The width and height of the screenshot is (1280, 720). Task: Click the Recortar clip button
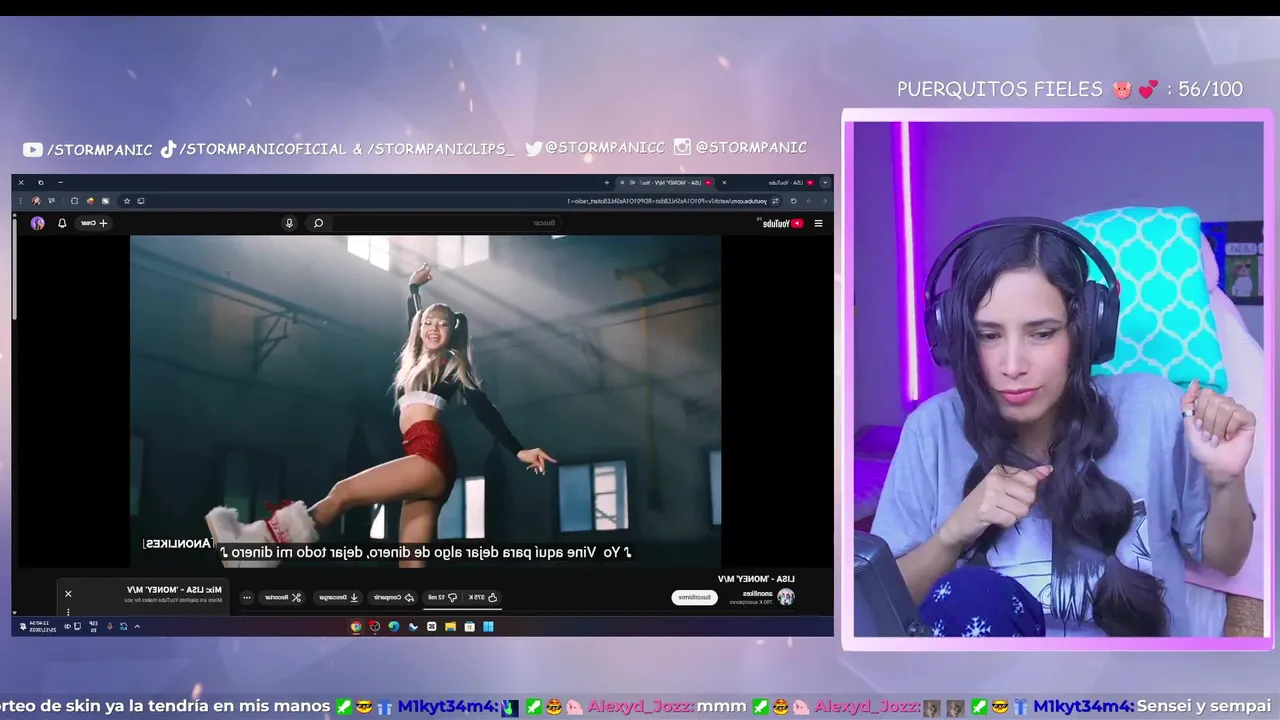point(282,597)
